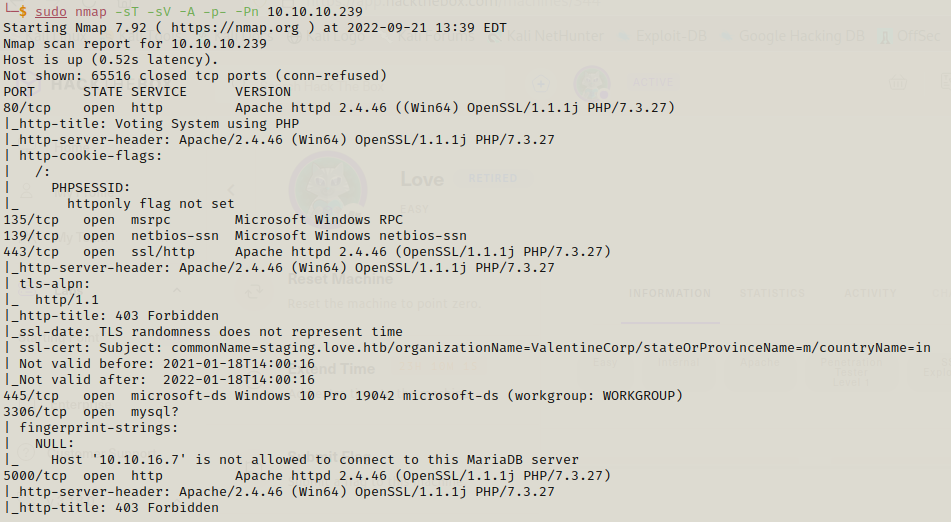951x522 pixels.
Task: Open the OffSec bookmark
Action: (x=911, y=36)
